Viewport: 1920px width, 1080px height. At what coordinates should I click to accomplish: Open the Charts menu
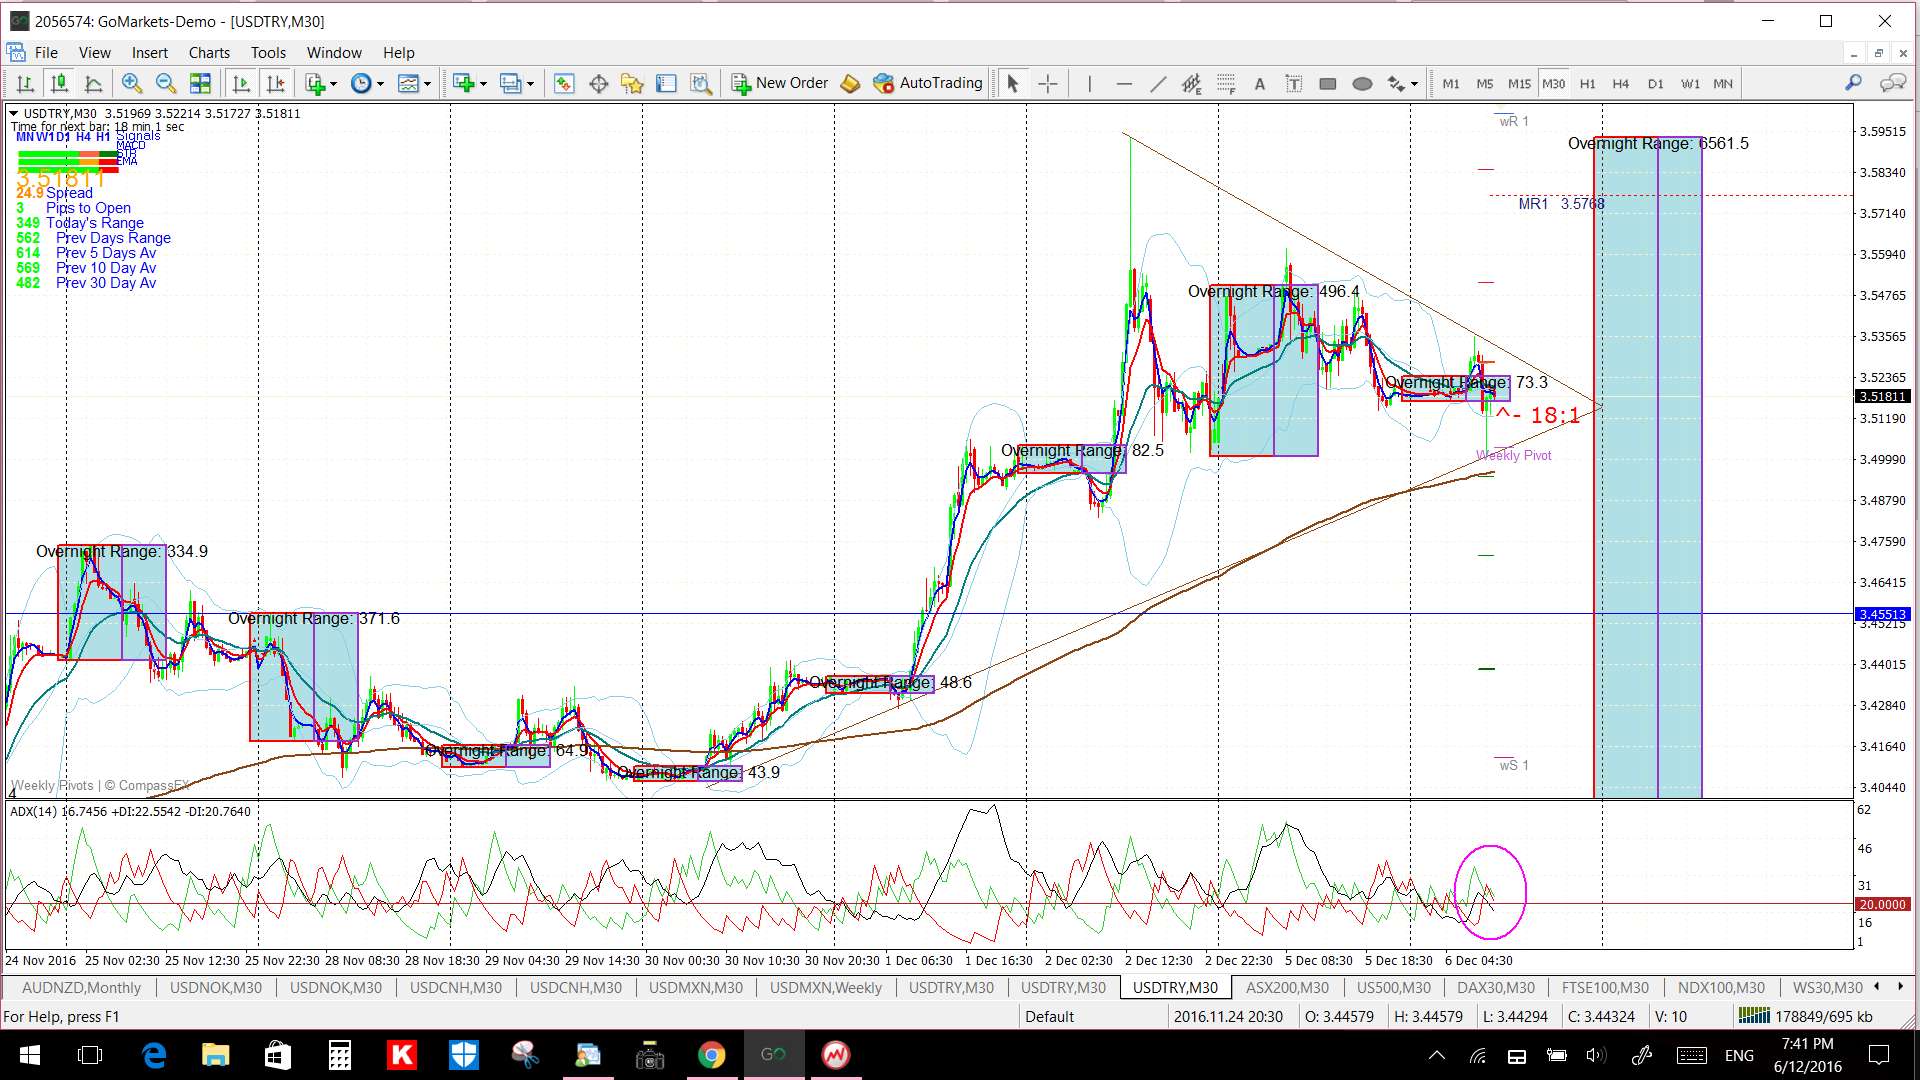209,53
